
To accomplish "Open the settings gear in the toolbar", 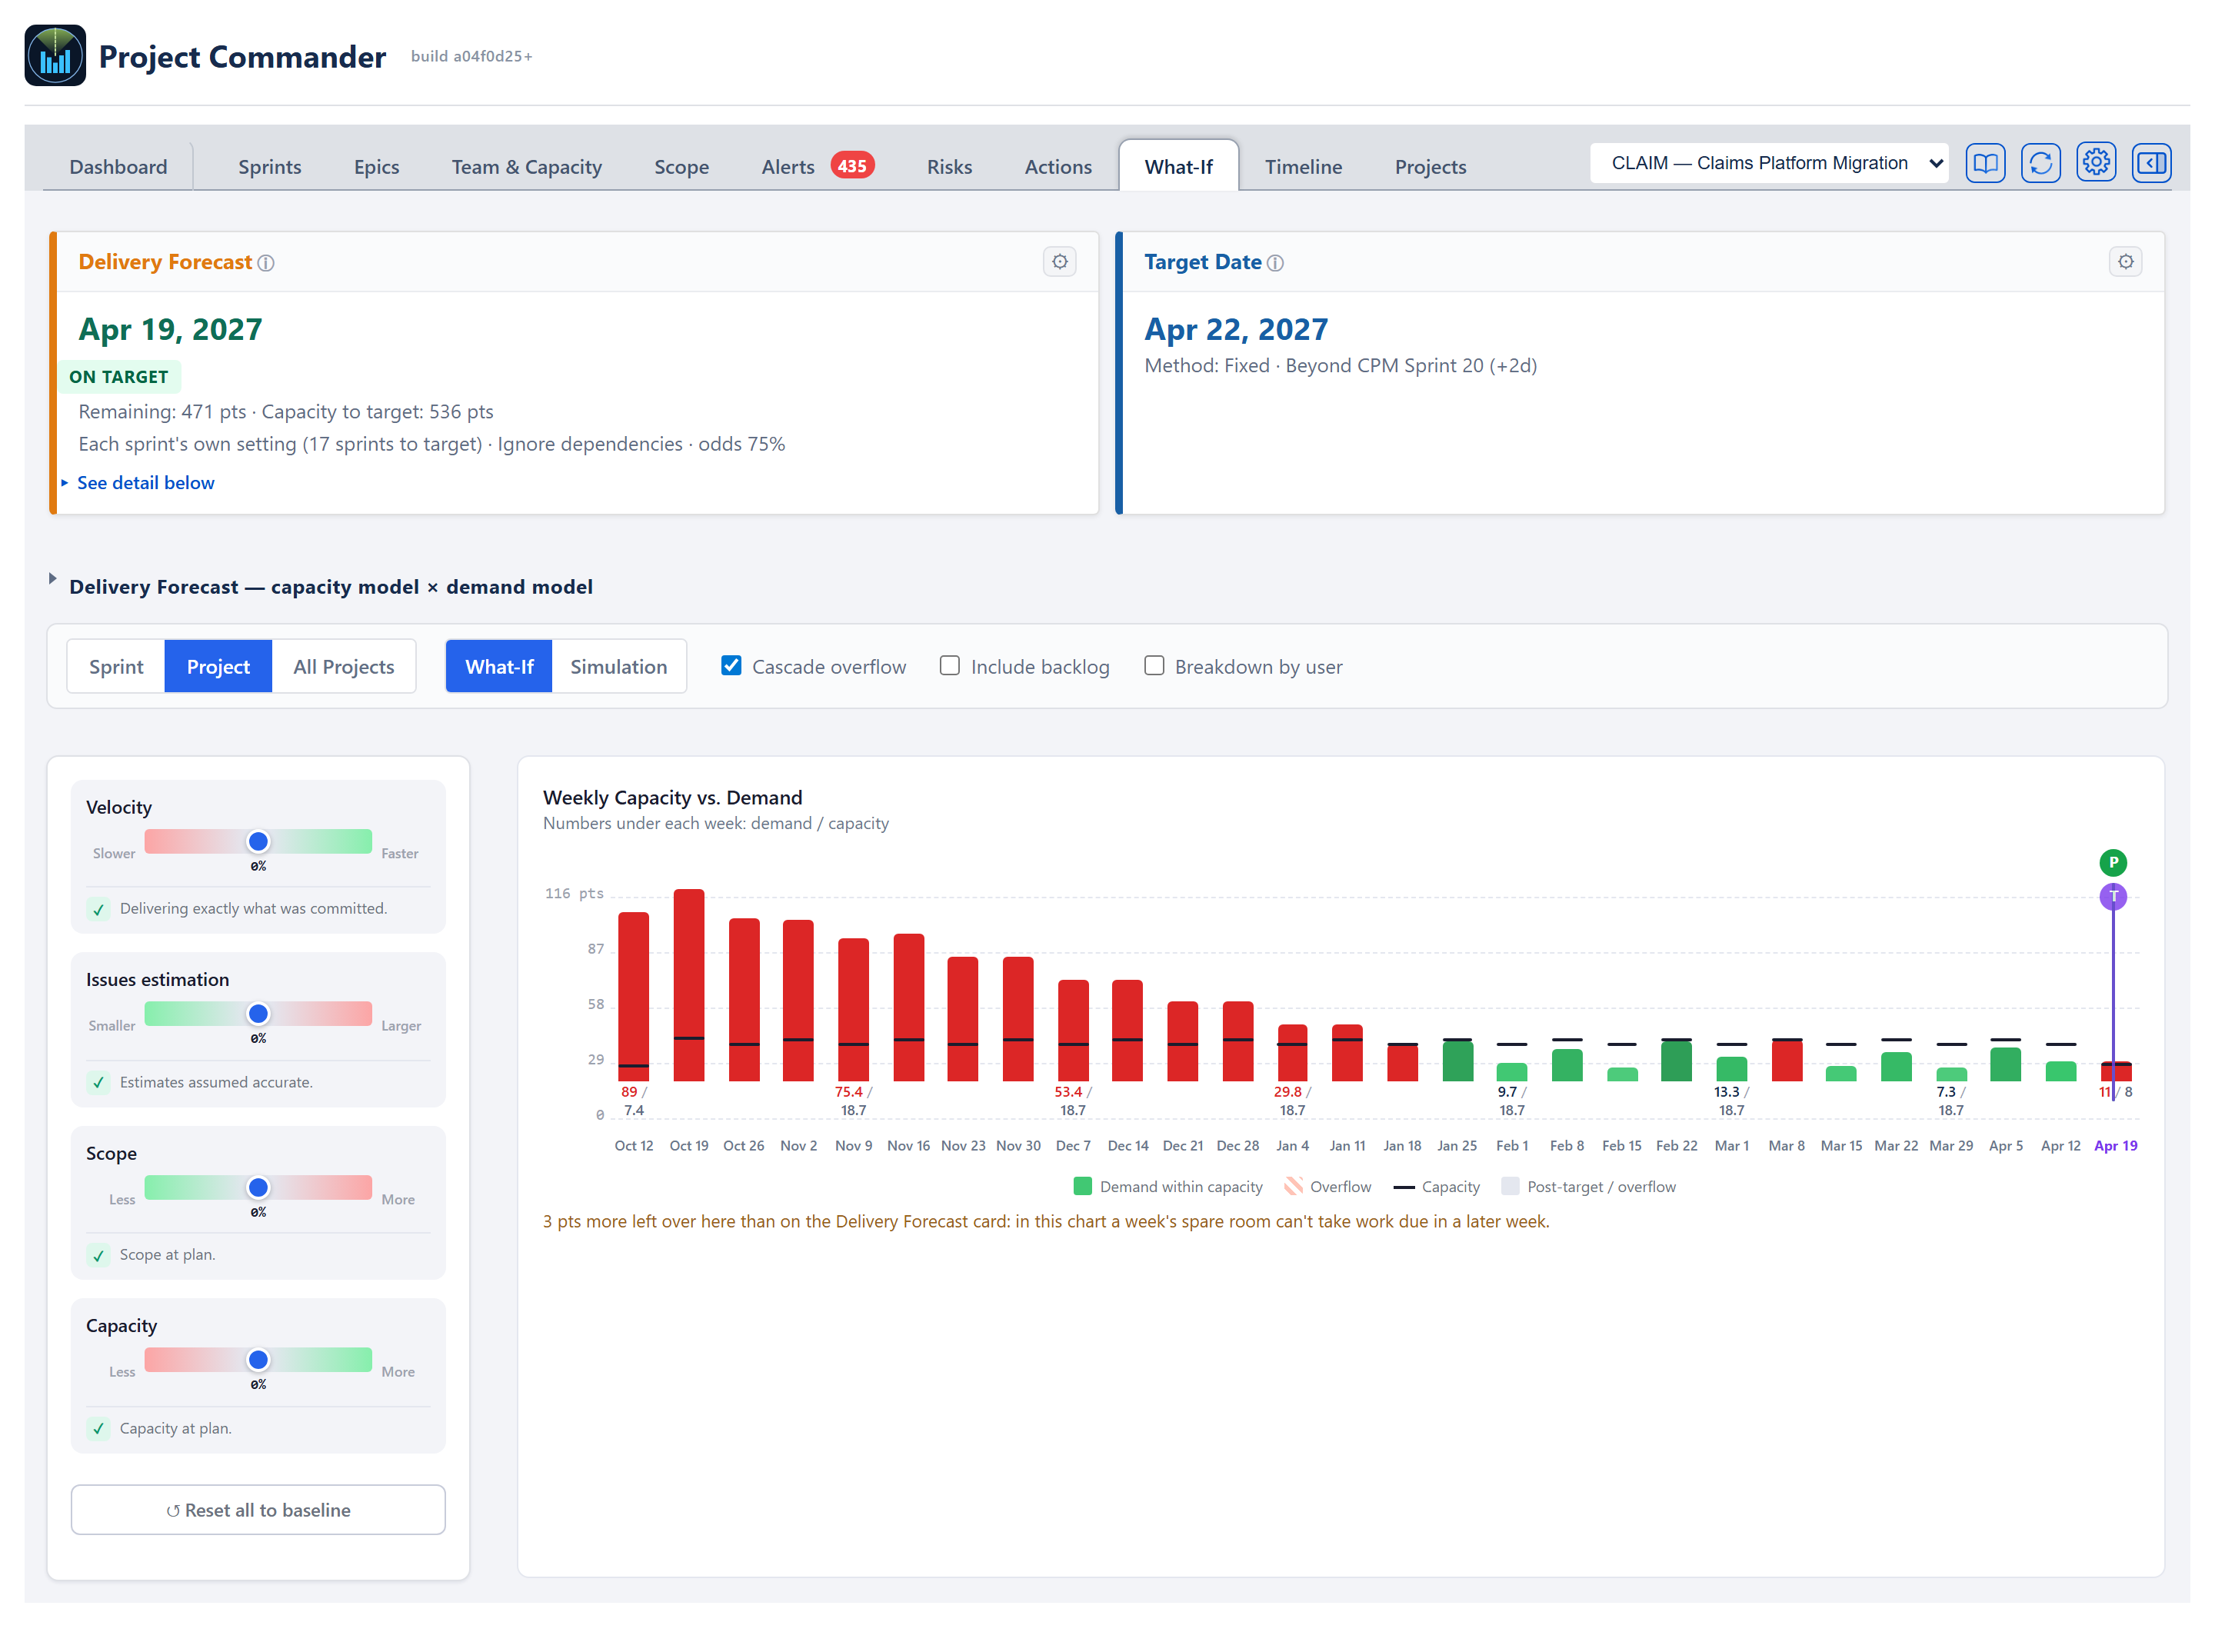I will pos(2096,163).
